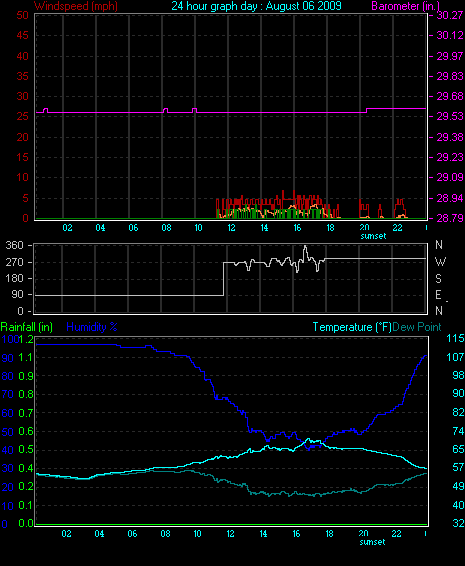Click the compass letter E
The height and width of the screenshot is (566, 465).
click(x=438, y=295)
